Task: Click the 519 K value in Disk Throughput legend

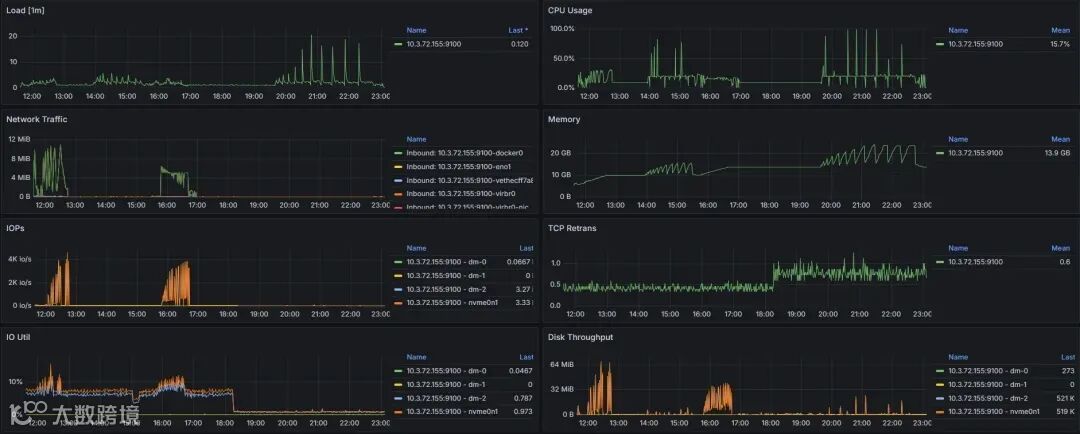Action: coord(1065,411)
